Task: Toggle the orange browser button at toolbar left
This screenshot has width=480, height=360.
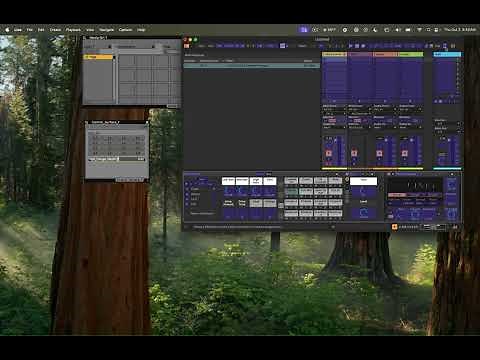Action: (x=187, y=46)
